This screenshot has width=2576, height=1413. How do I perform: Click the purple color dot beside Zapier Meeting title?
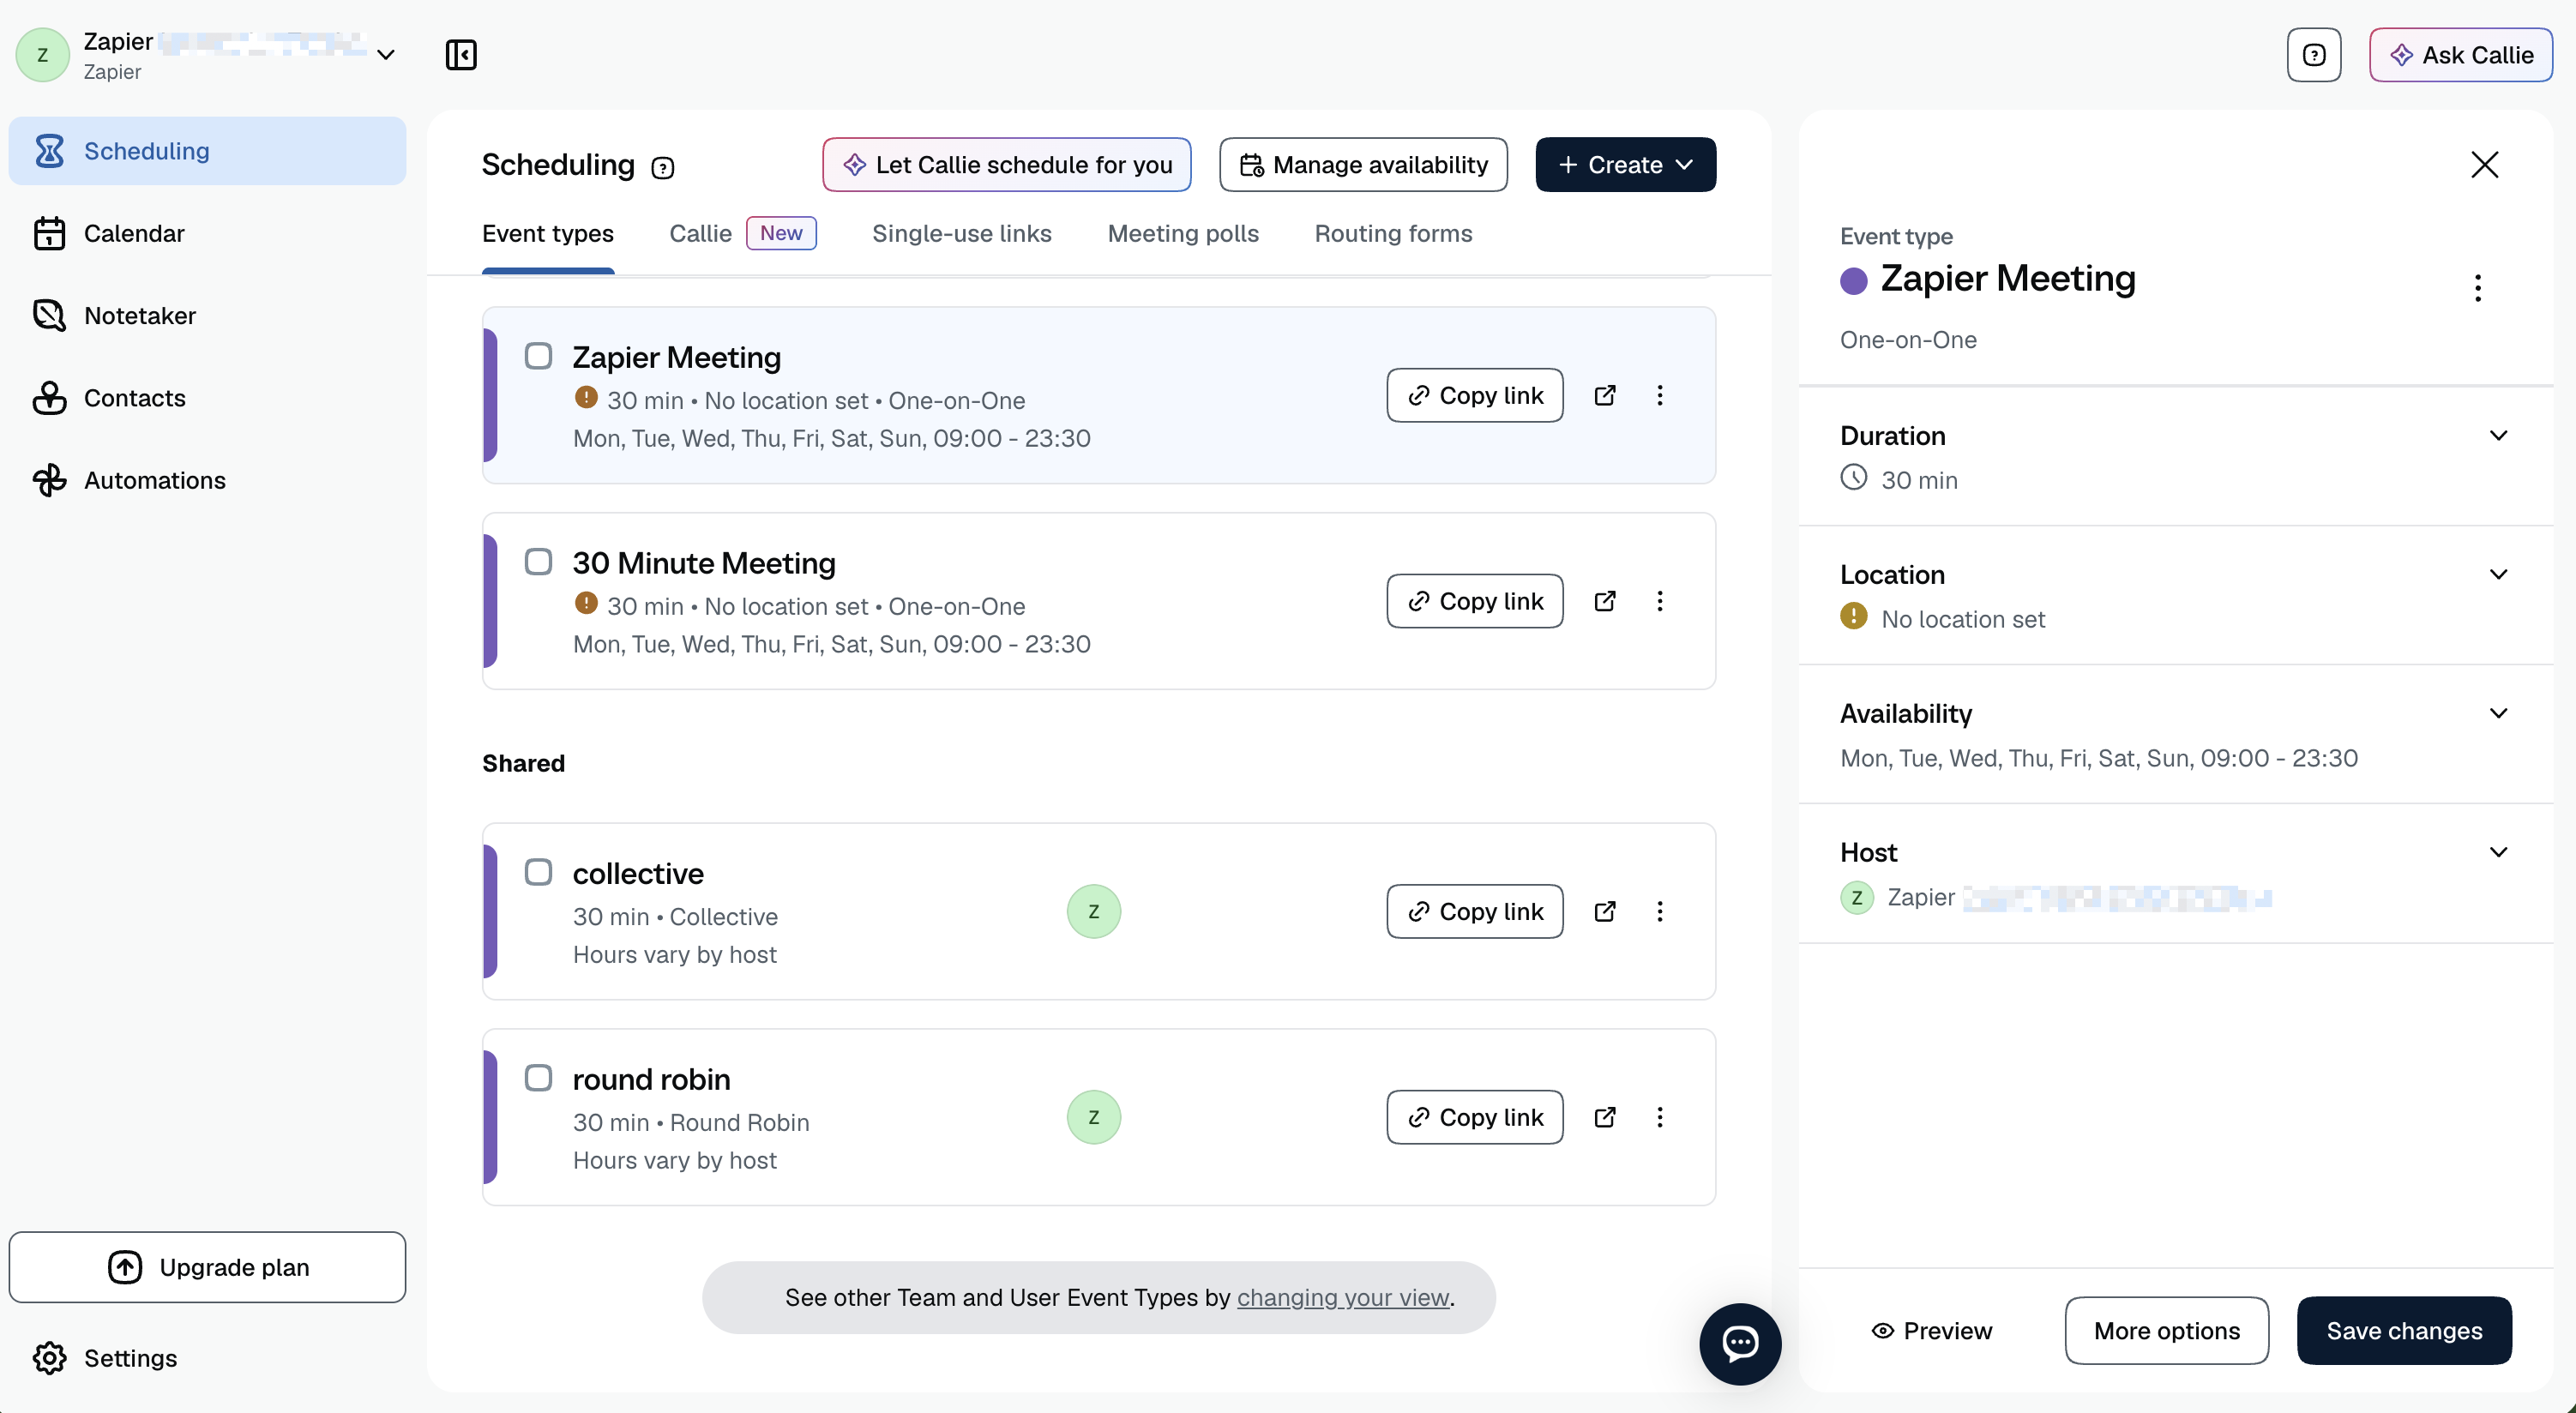(1853, 281)
